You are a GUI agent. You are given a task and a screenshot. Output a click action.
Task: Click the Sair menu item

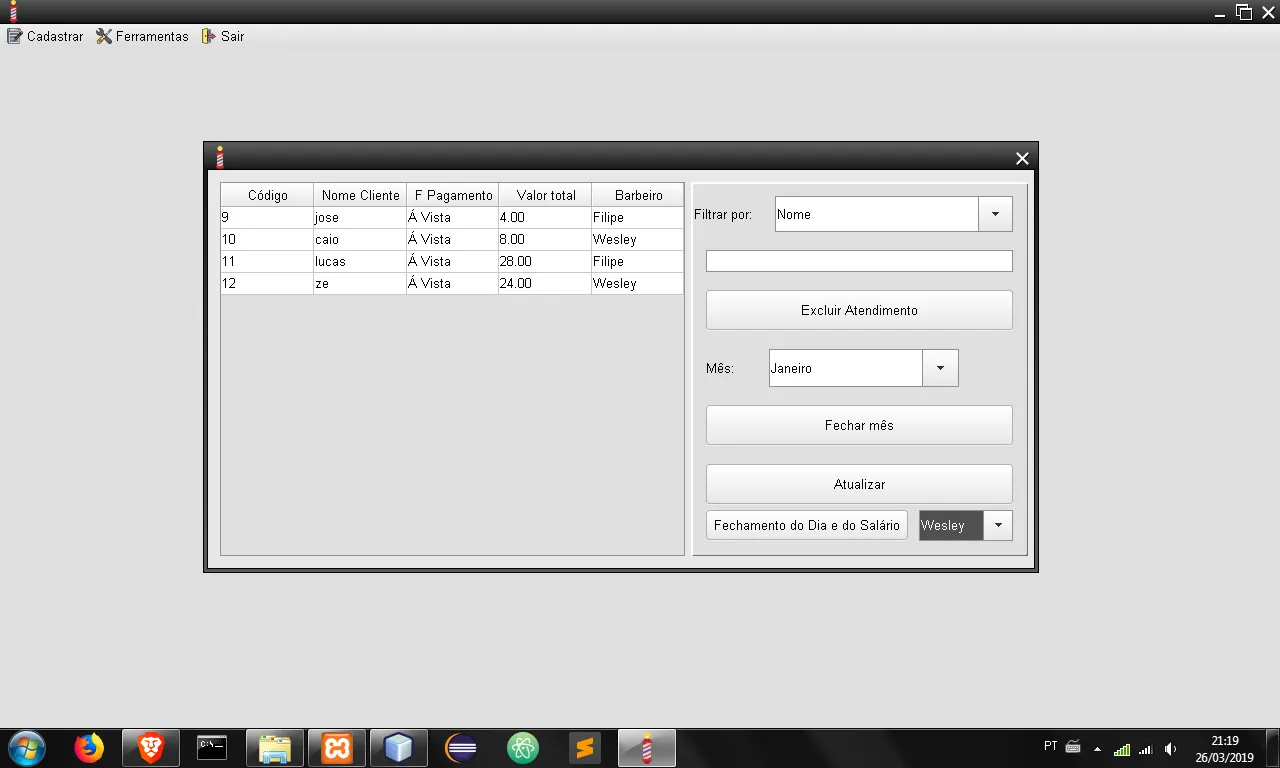(222, 36)
